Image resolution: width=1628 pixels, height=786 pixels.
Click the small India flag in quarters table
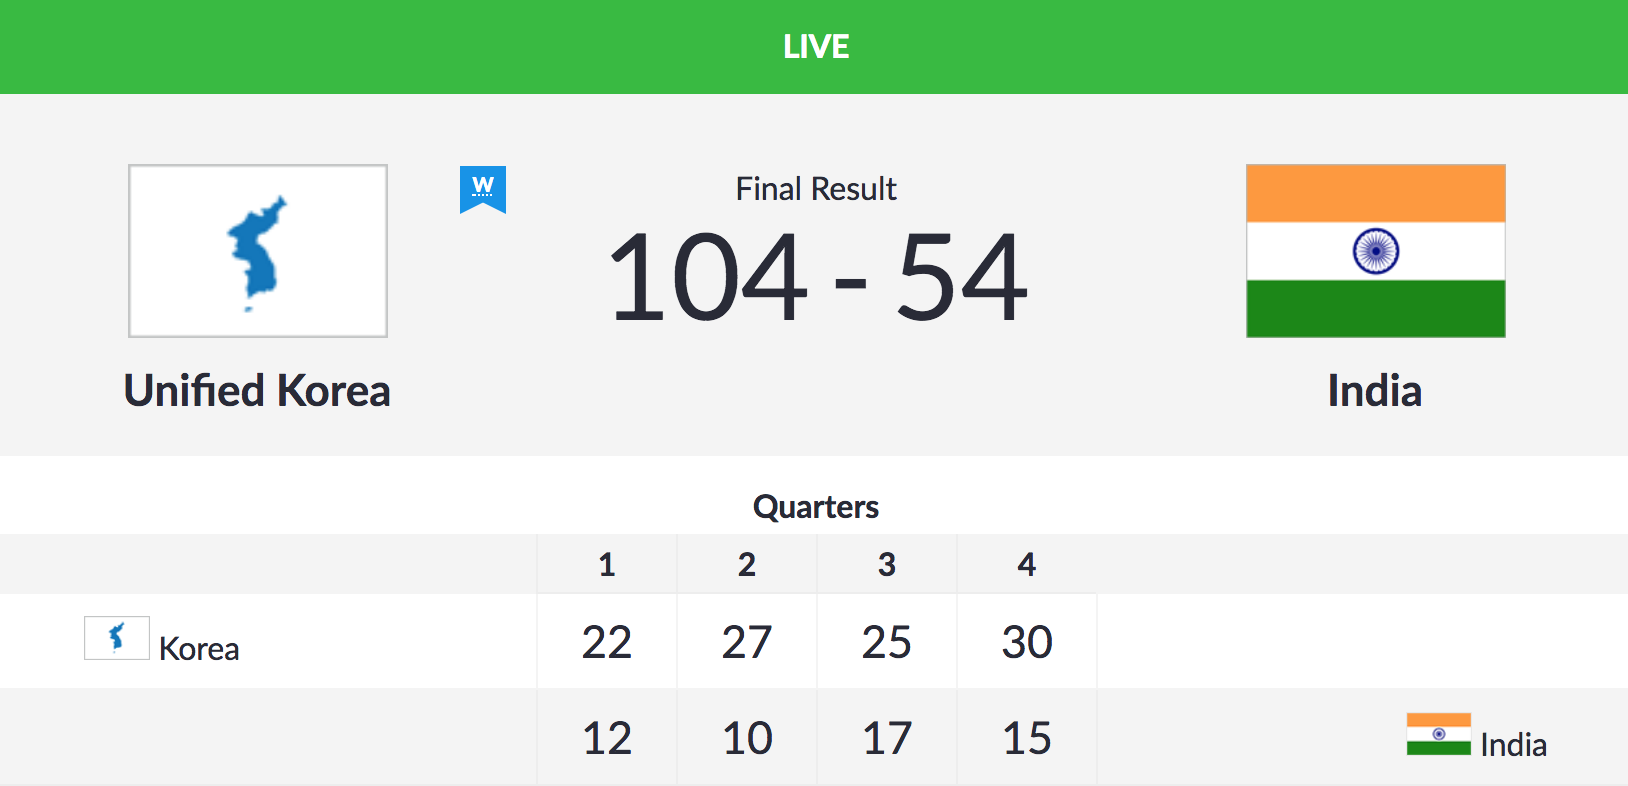pyautogui.click(x=1438, y=734)
